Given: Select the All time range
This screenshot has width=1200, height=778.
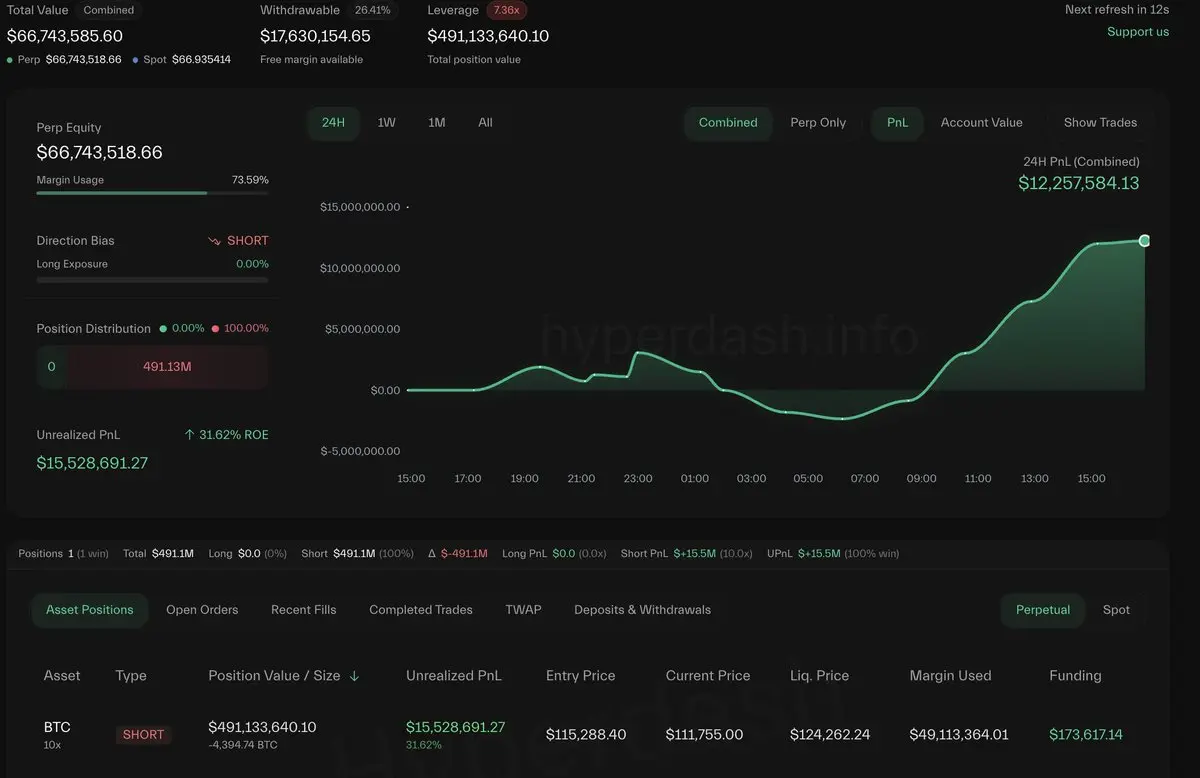Looking at the screenshot, I should [485, 123].
